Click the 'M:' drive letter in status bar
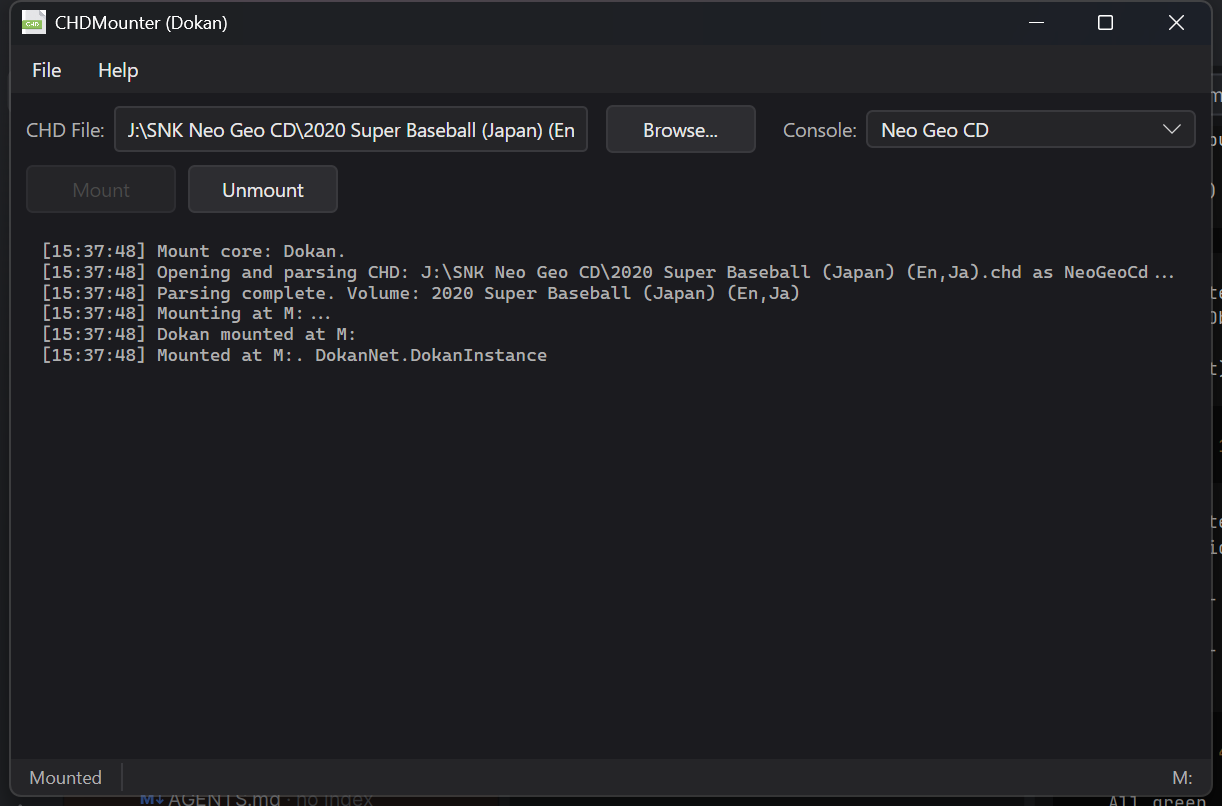Screen dimensions: 1222x806 1182,778
